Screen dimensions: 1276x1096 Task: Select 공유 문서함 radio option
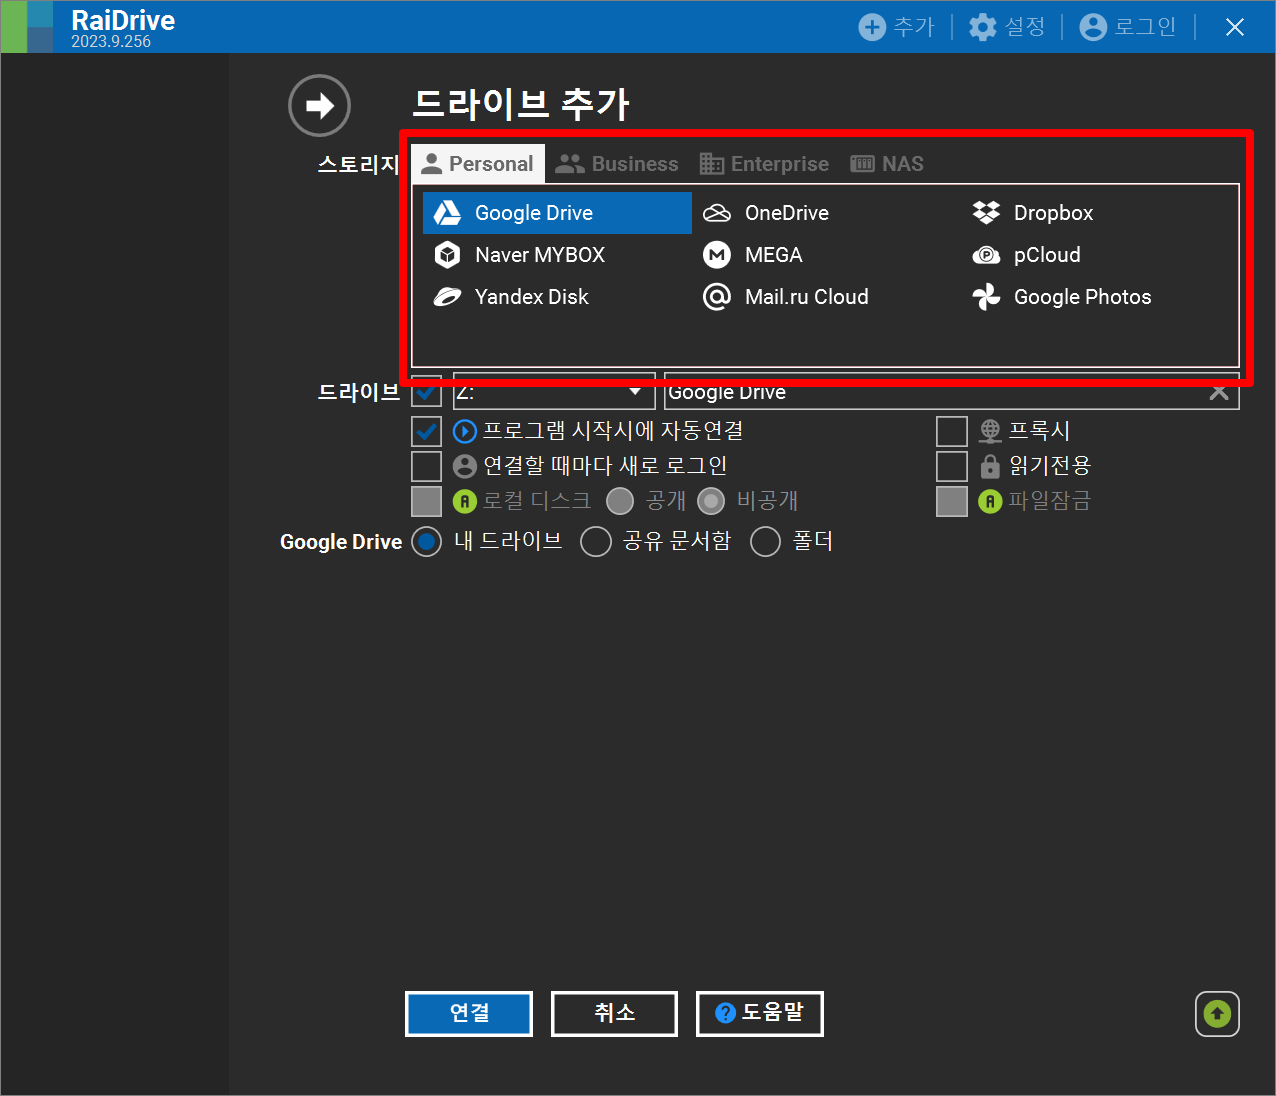(x=596, y=542)
